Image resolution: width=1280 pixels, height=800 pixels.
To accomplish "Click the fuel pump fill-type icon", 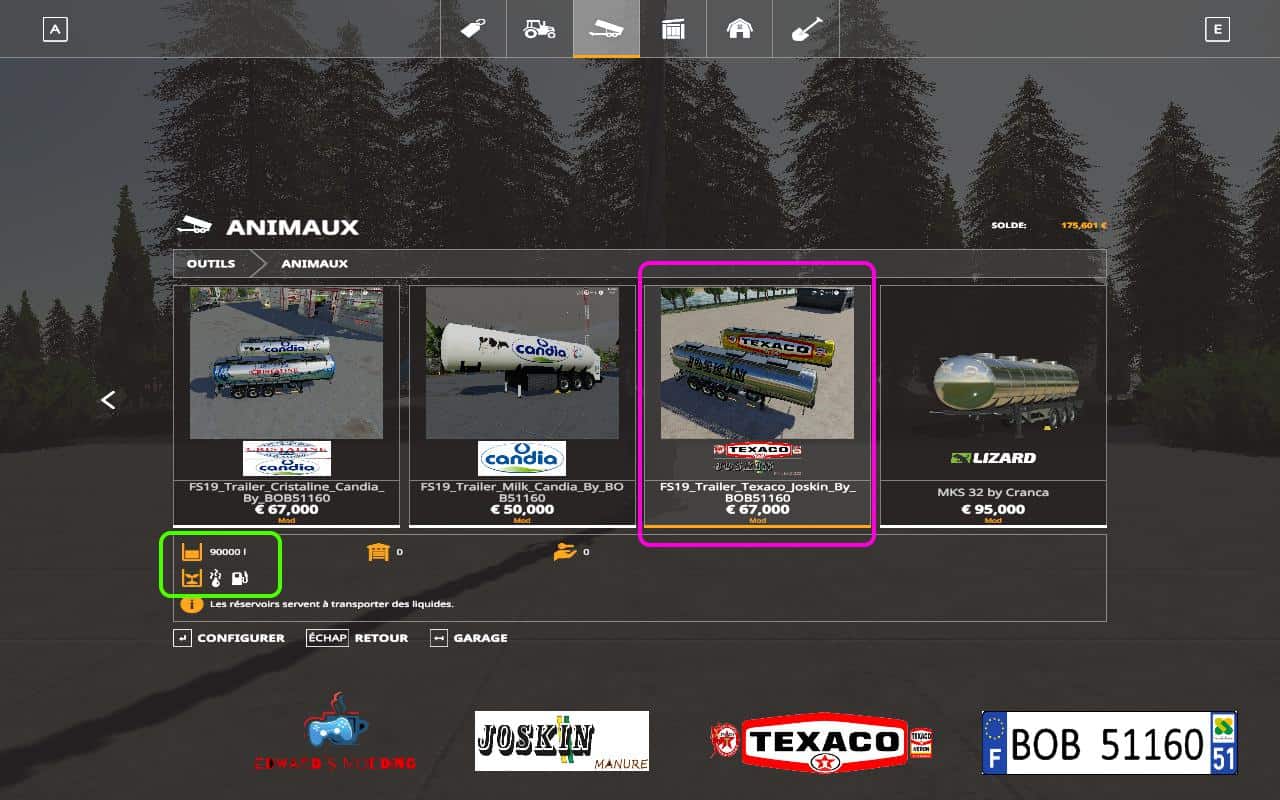I will coord(240,578).
